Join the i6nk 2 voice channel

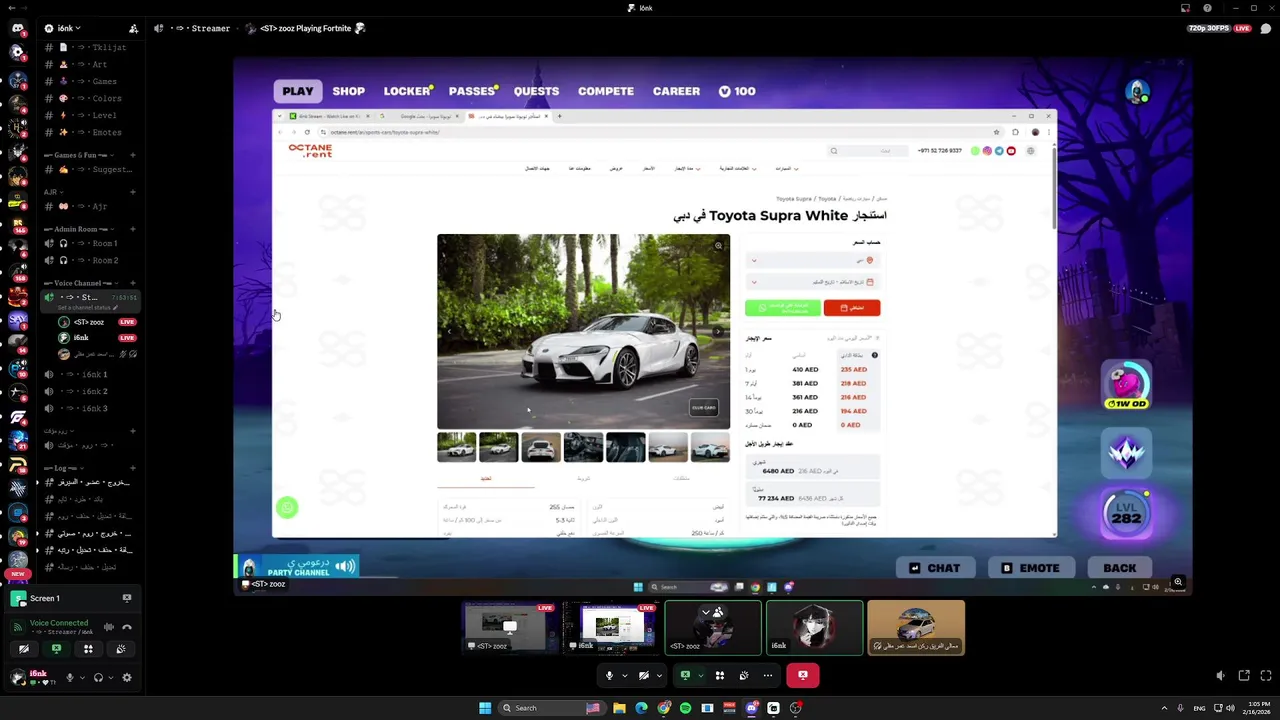pyautogui.click(x=92, y=392)
